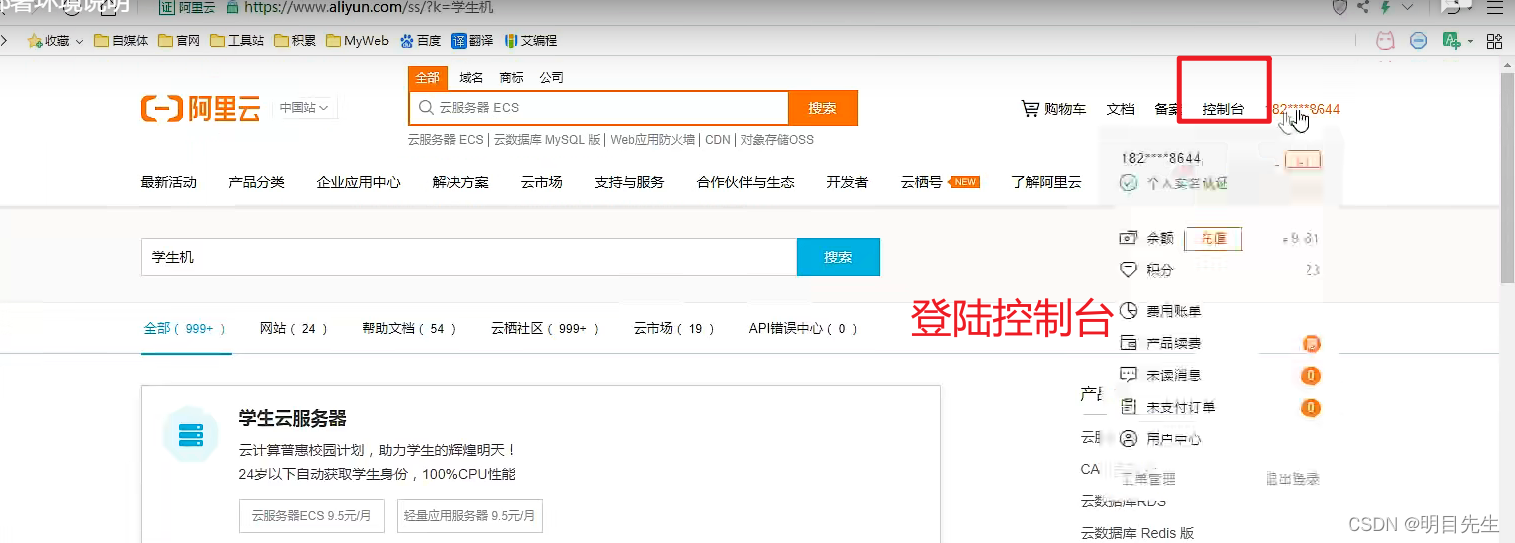Click the 学生机 search input field

click(x=468, y=257)
